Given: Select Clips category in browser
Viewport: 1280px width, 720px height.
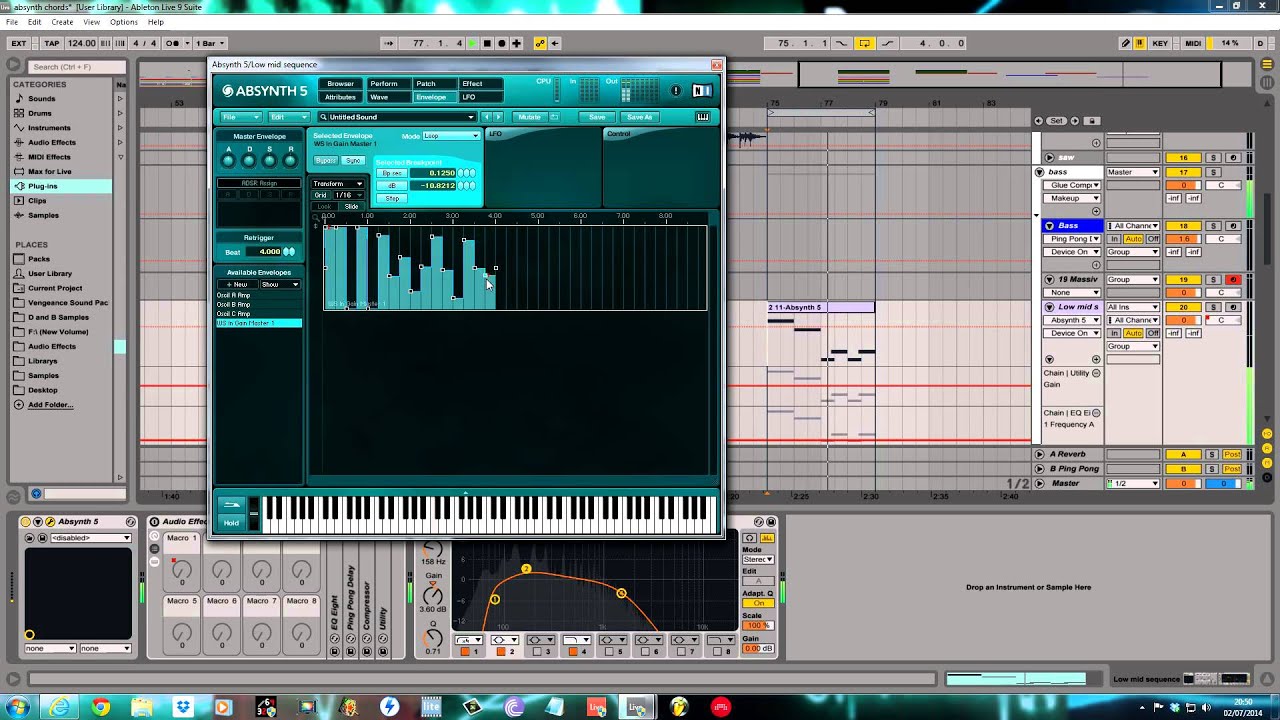Looking at the screenshot, I should click(x=38, y=200).
